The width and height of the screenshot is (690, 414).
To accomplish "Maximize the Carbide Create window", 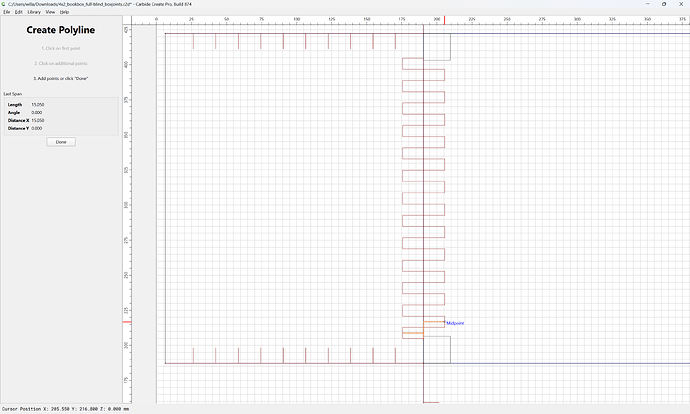I will 664,4.
